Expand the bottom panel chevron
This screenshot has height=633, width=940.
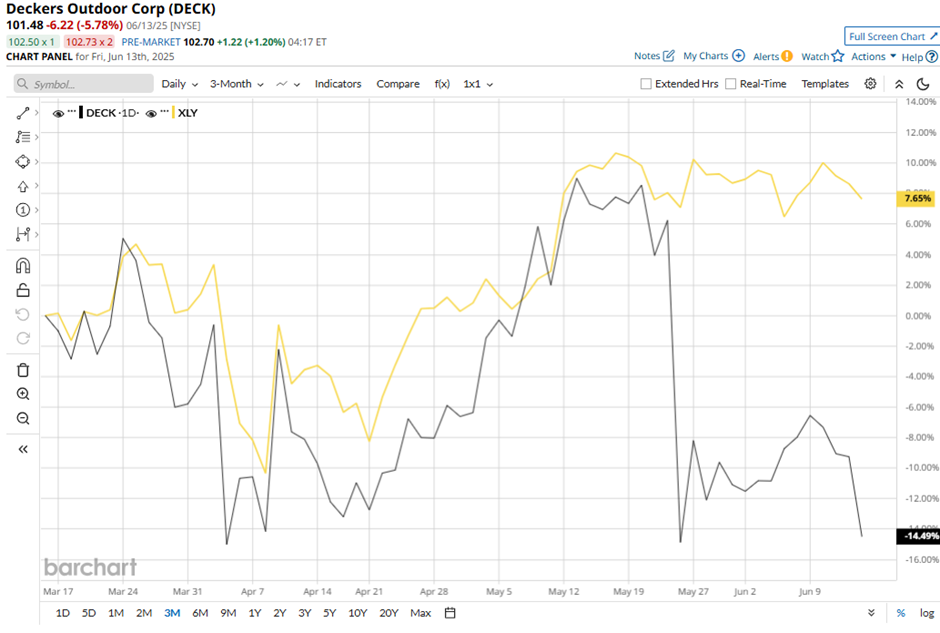tap(871, 613)
